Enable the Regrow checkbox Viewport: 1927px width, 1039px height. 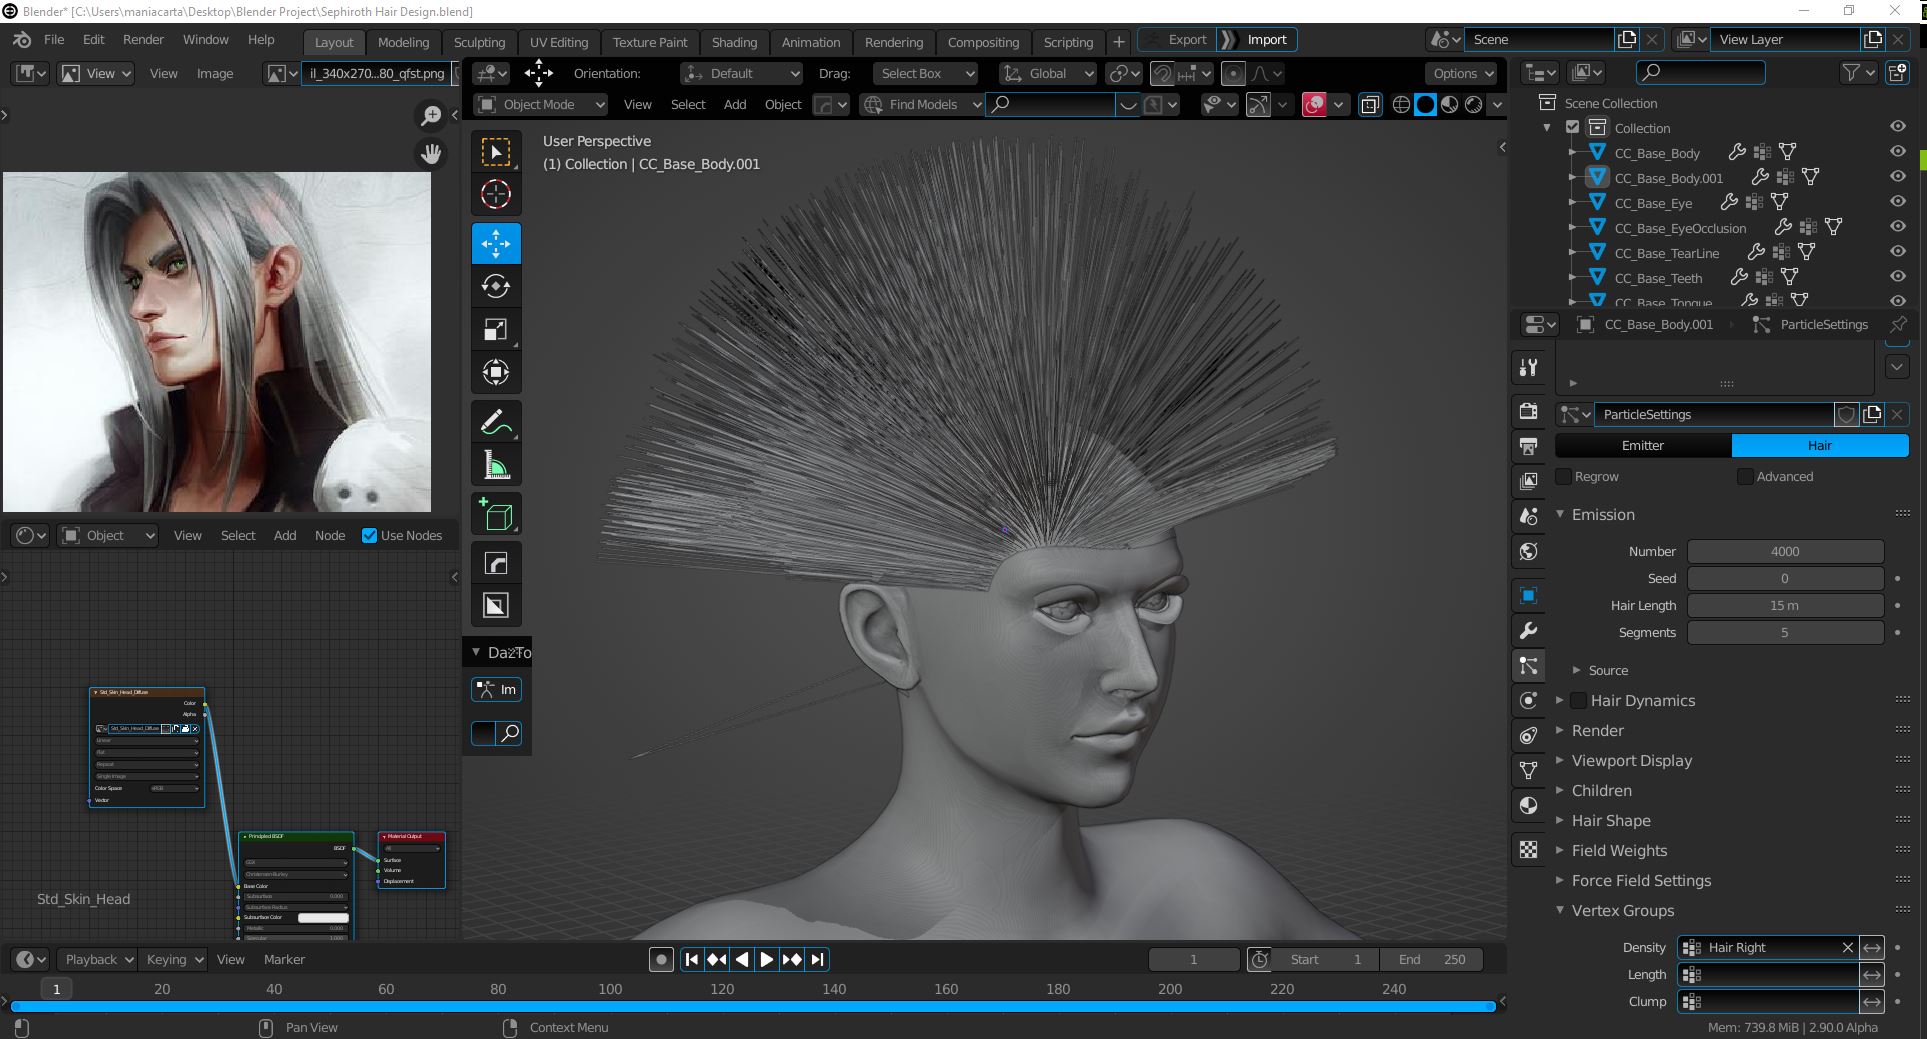click(1564, 476)
